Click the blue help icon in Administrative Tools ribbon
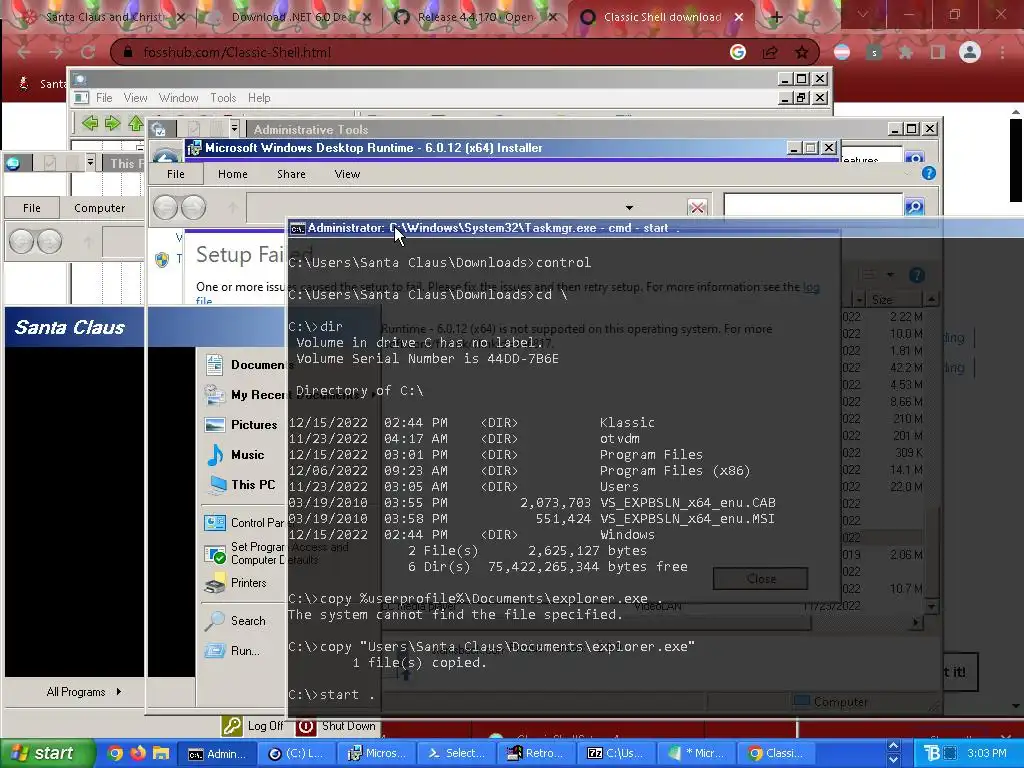This screenshot has height=768, width=1024. (x=928, y=173)
